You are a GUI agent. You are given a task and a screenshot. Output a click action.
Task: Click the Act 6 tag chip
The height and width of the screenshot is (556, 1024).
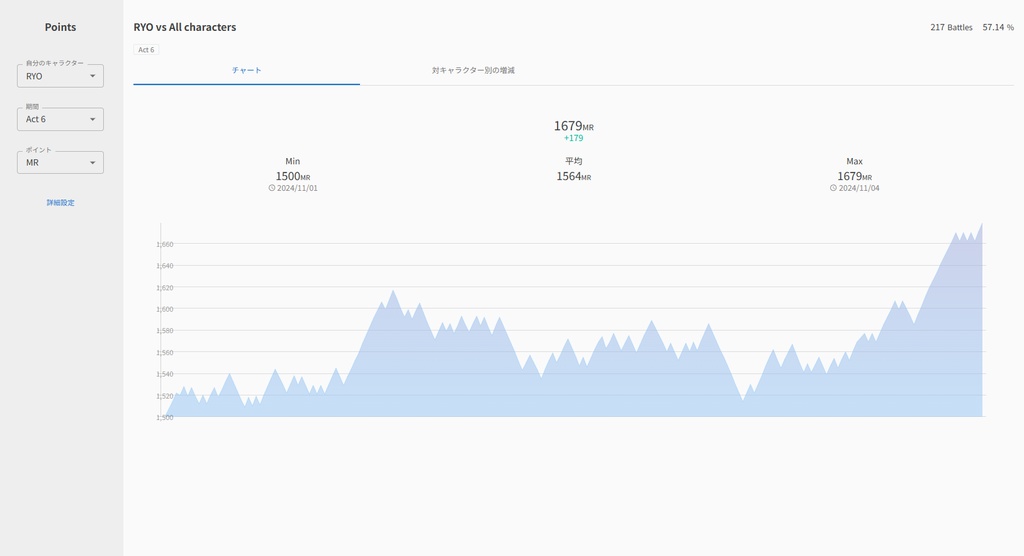tap(146, 50)
